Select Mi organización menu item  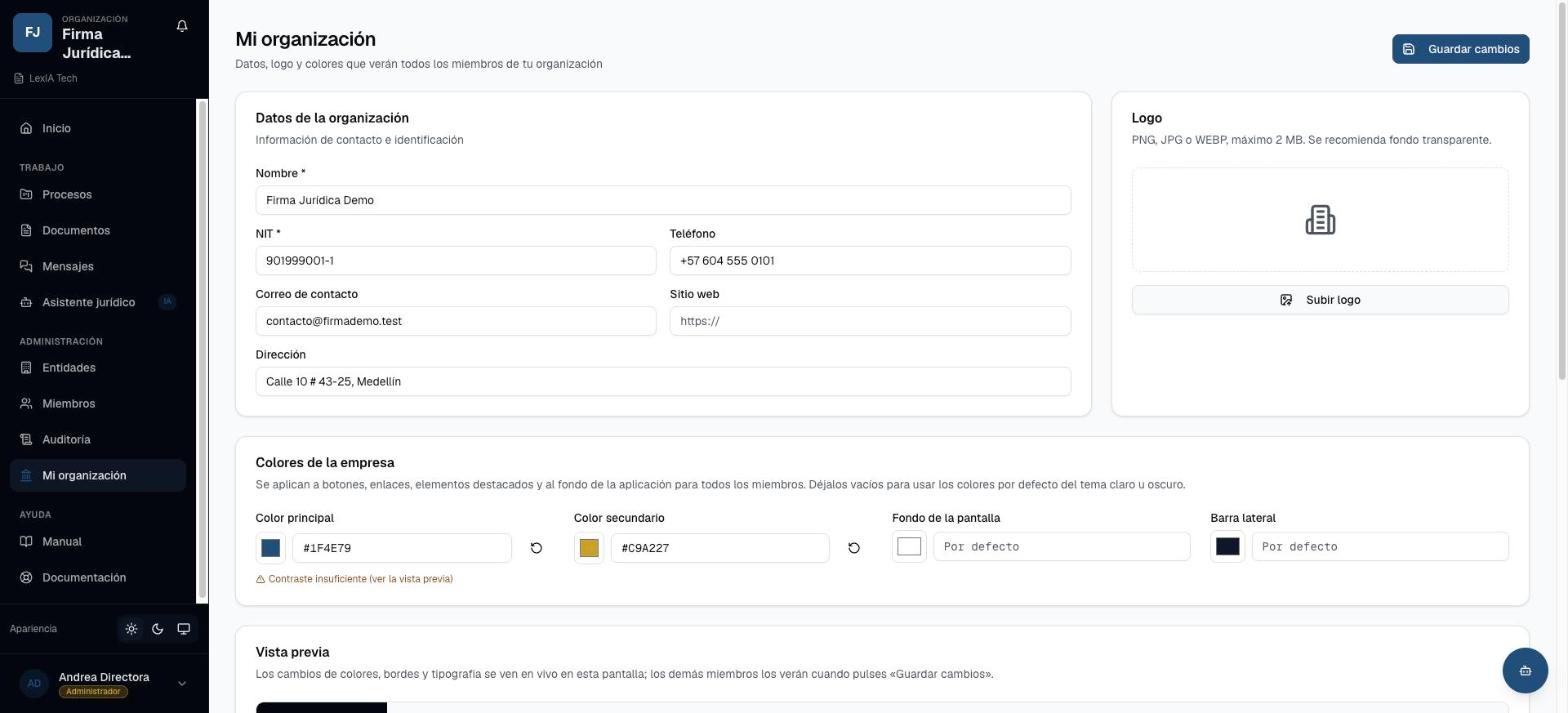point(98,476)
